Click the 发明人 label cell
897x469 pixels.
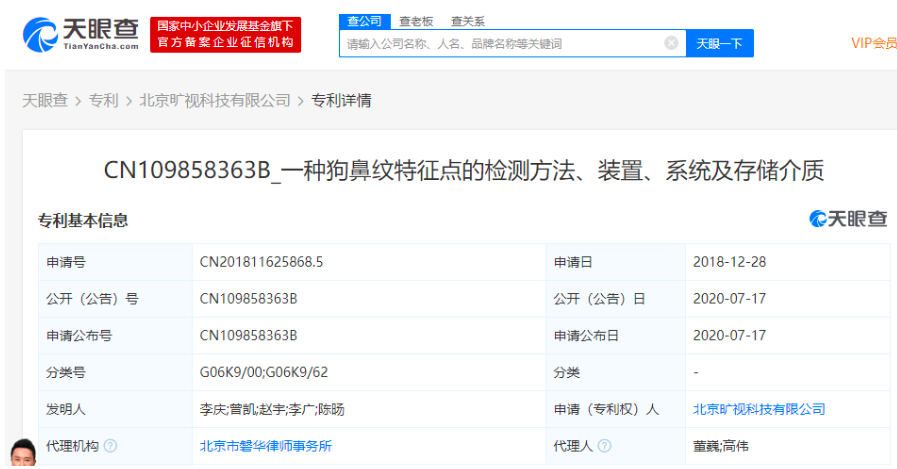[x=116, y=409]
